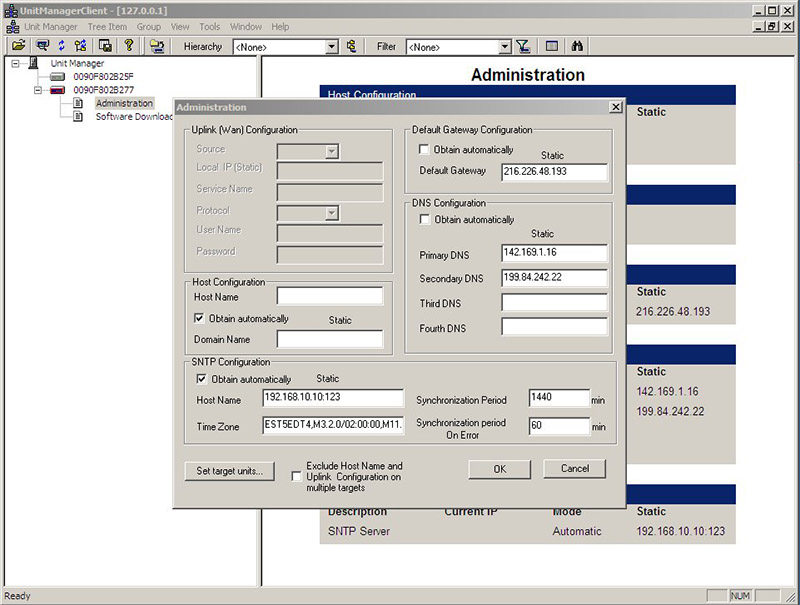This screenshot has height=605, width=800.
Task: Select the 0090F802B25F tree item
Action: coord(104,77)
